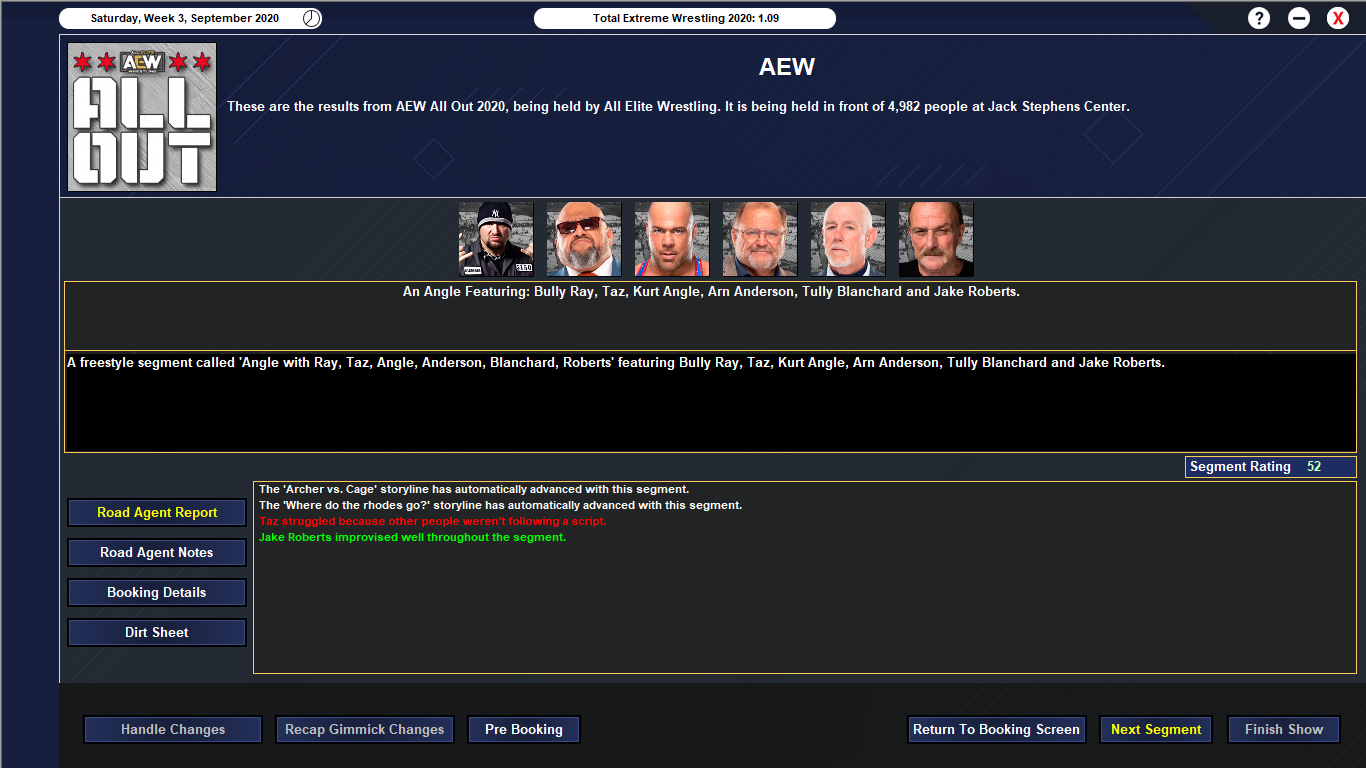
Task: Click the clock icon beside the date
Action: 312,18
